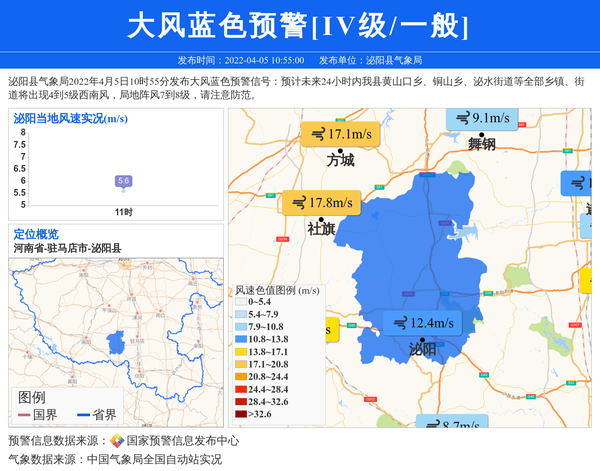Click the >32.6 dark red legend swatch
Viewport: 600px width, 471px height.
click(241, 414)
